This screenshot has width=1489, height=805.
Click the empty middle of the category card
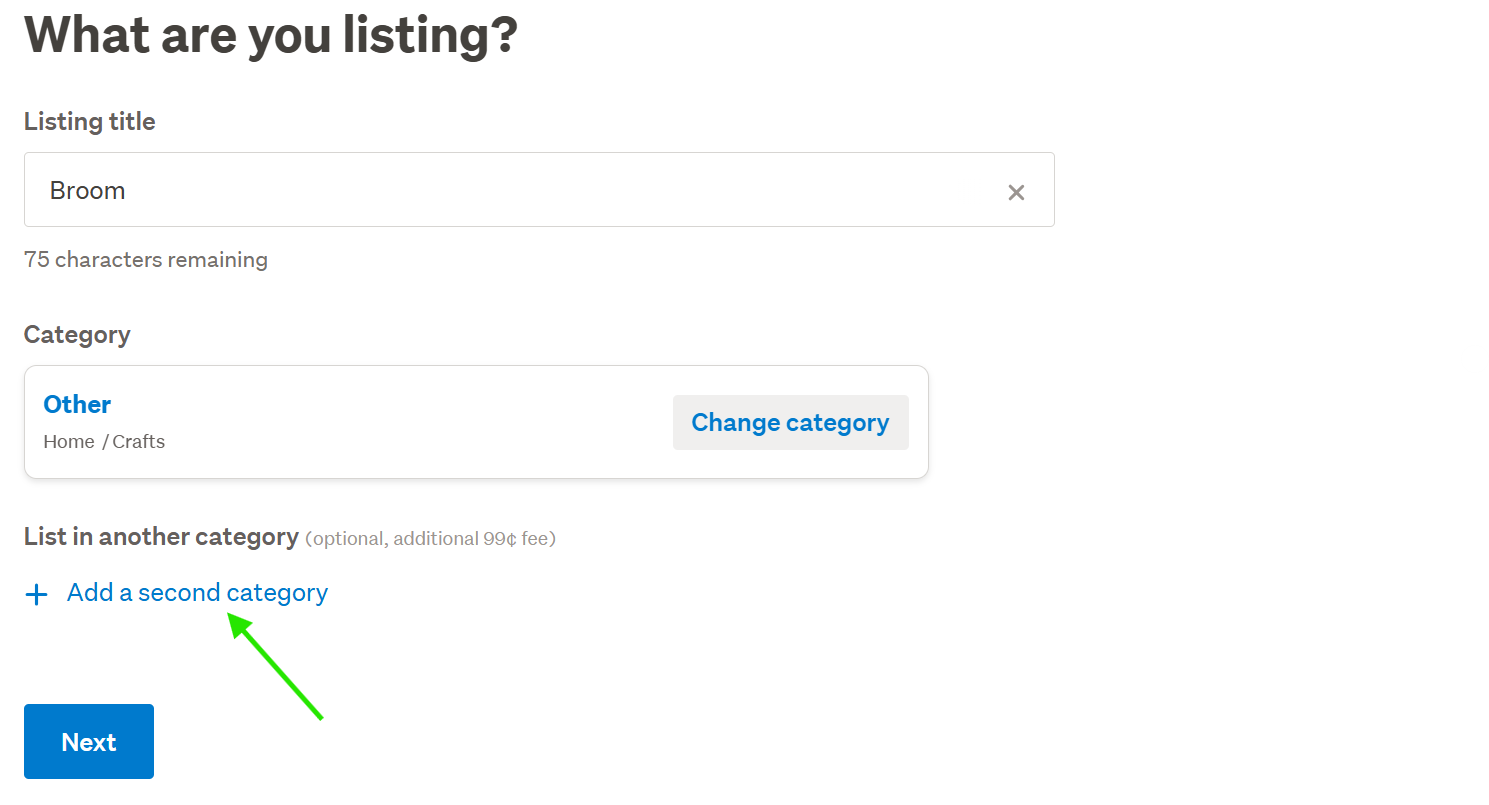coord(420,422)
